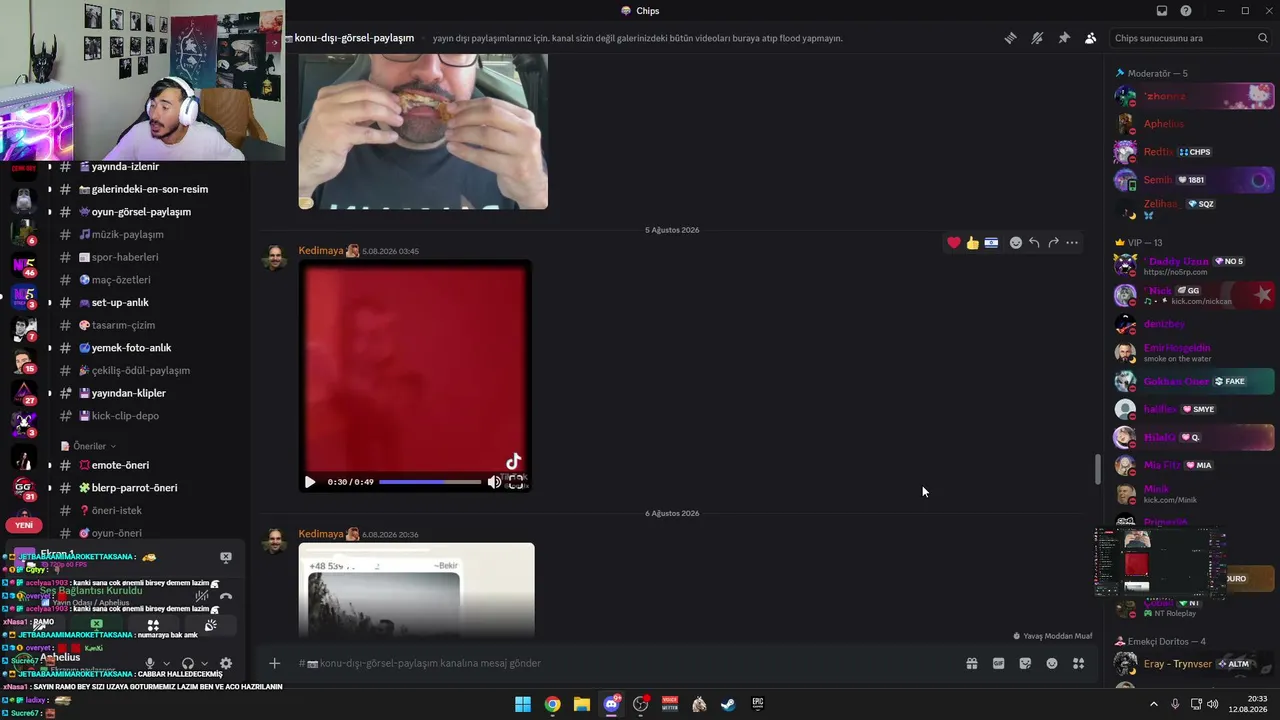Open Kedimaya's profile from 6.08.2026 message
Image resolution: width=1280 pixels, height=720 pixels.
(321, 534)
